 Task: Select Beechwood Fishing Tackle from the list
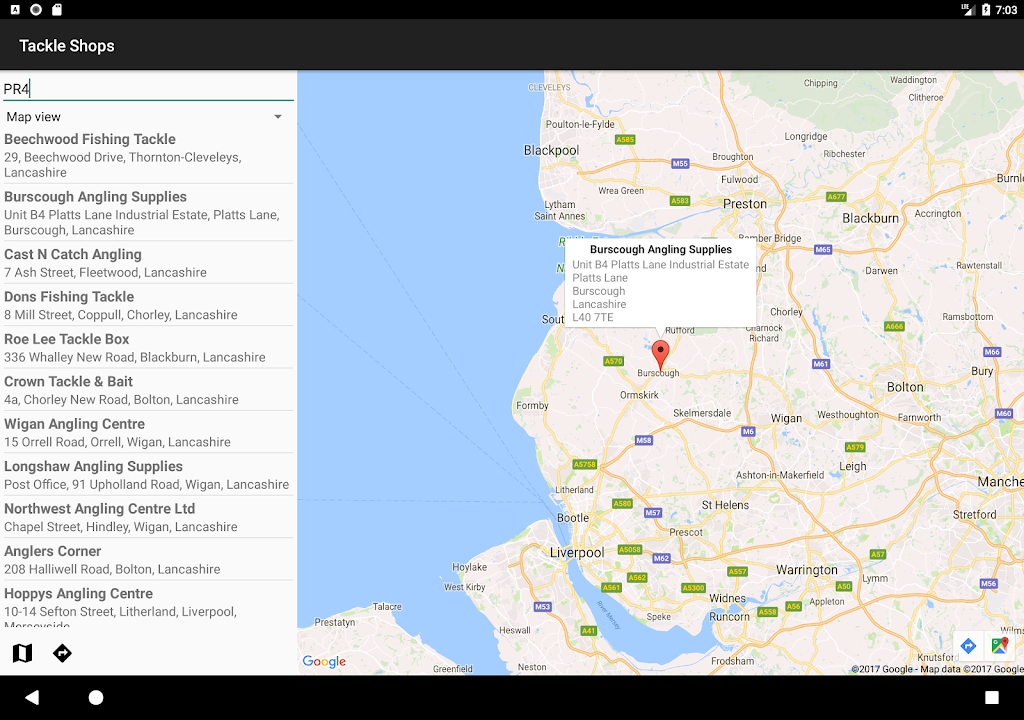pos(146,155)
